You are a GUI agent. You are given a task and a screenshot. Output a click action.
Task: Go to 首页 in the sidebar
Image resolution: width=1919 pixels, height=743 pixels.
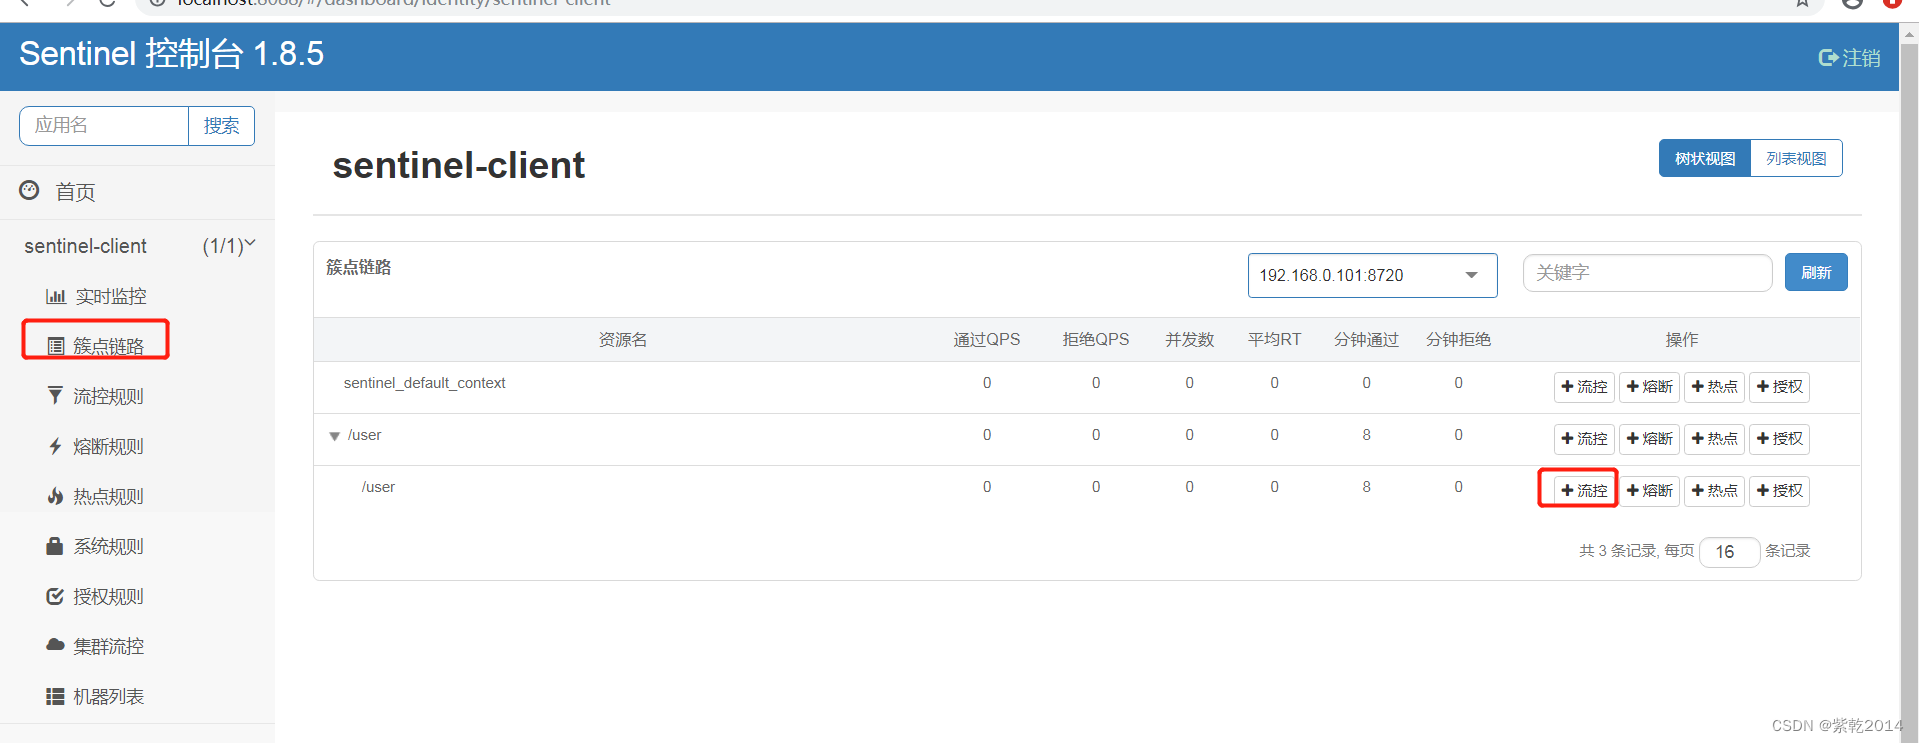click(x=75, y=192)
